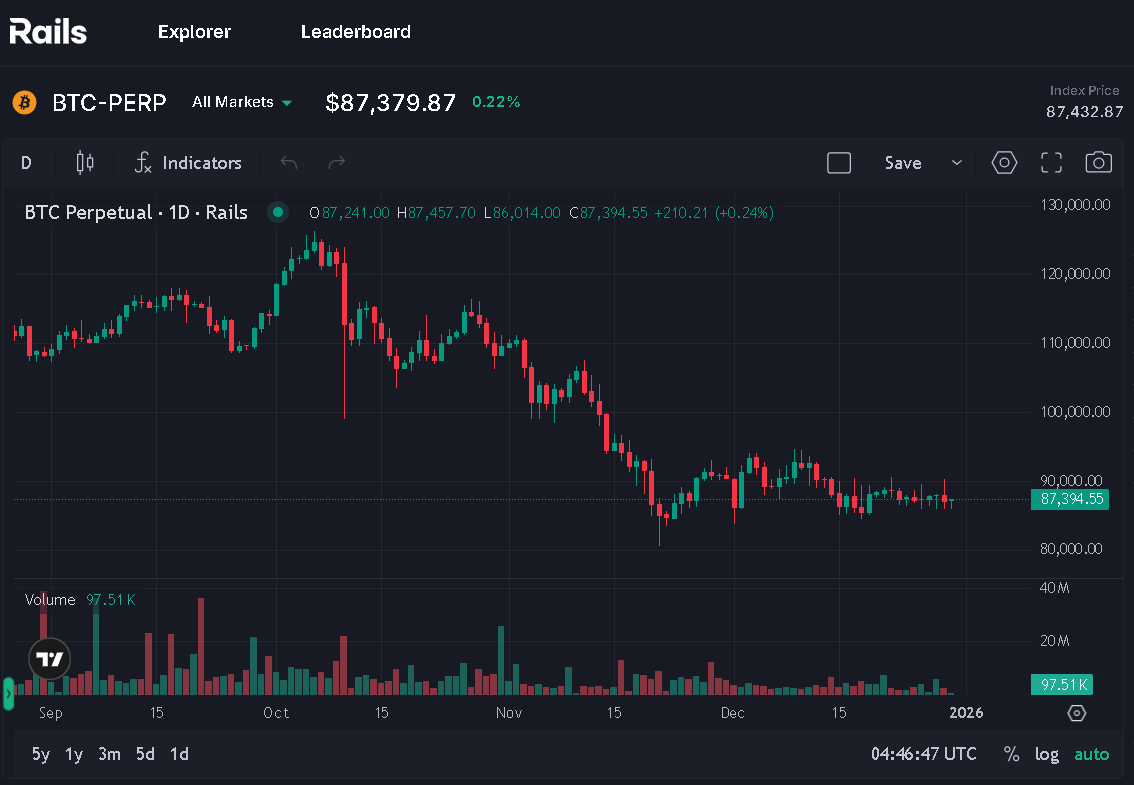Click the Volume indicator legend
This screenshot has height=785, width=1134.
coord(80,600)
